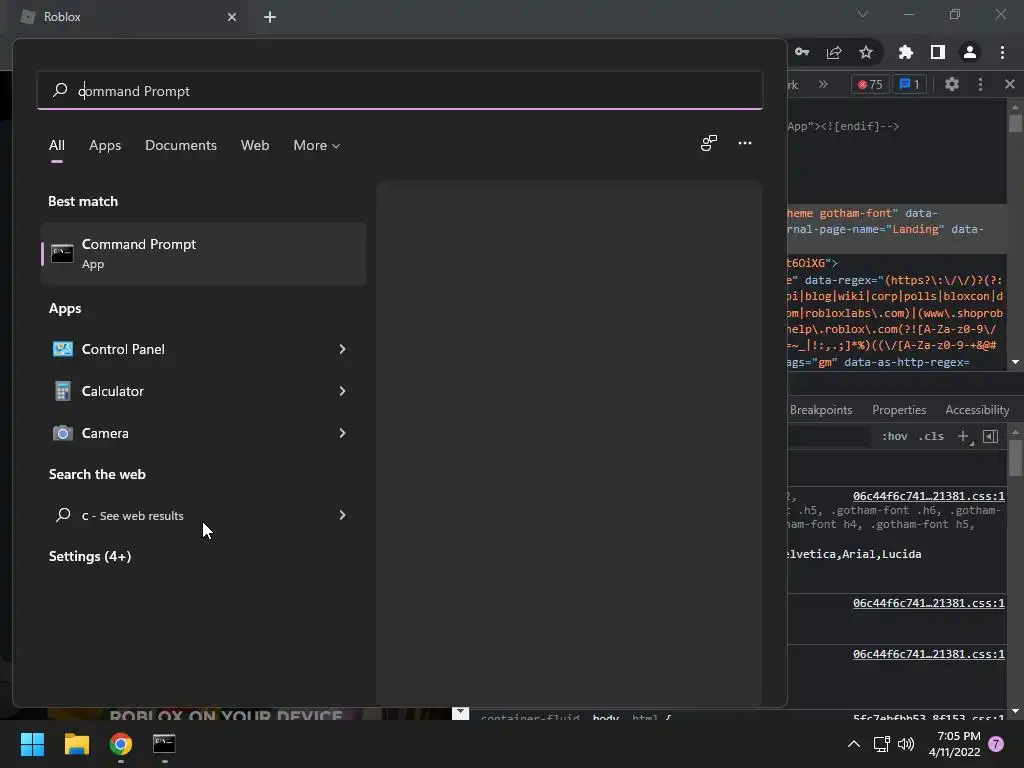The width and height of the screenshot is (1024, 768).
Task: Expand web results chevron for 'c'
Action: (342, 515)
